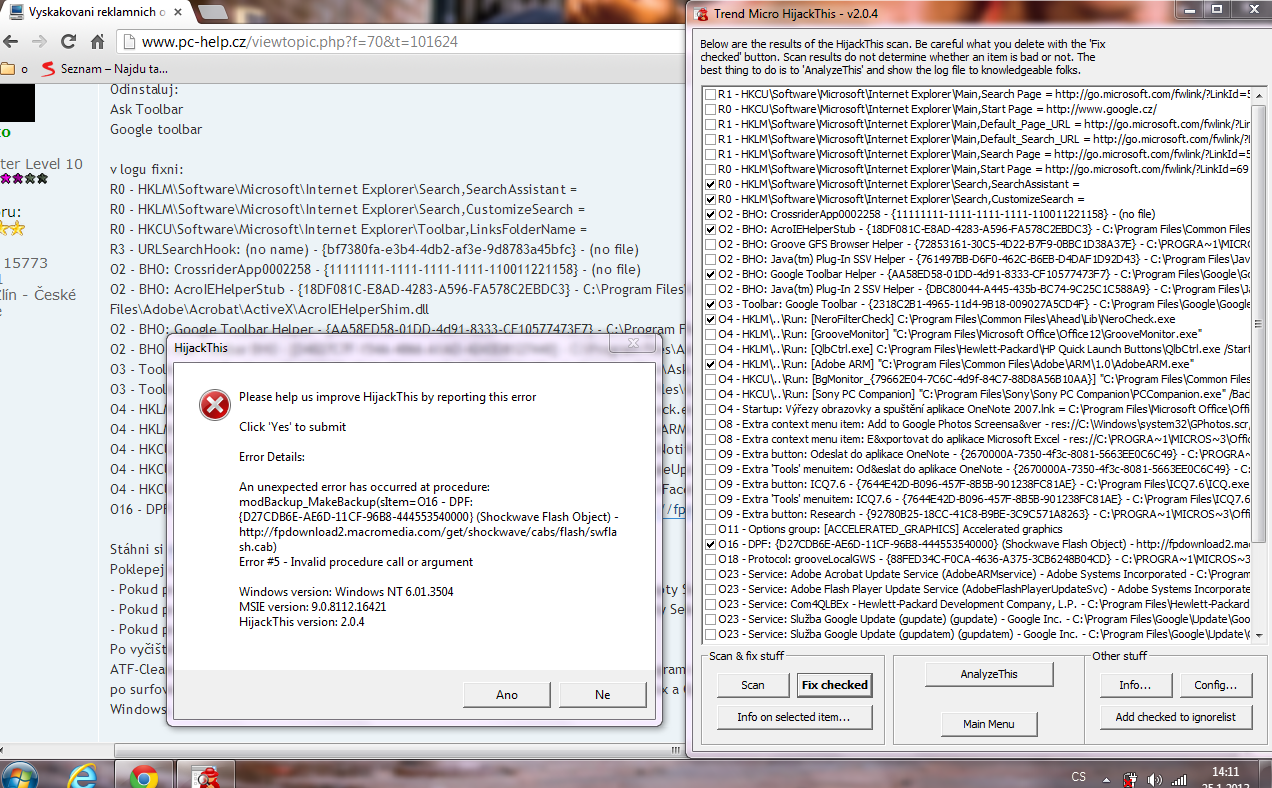Click the address bar with pc-help.cz URL

coord(400,42)
